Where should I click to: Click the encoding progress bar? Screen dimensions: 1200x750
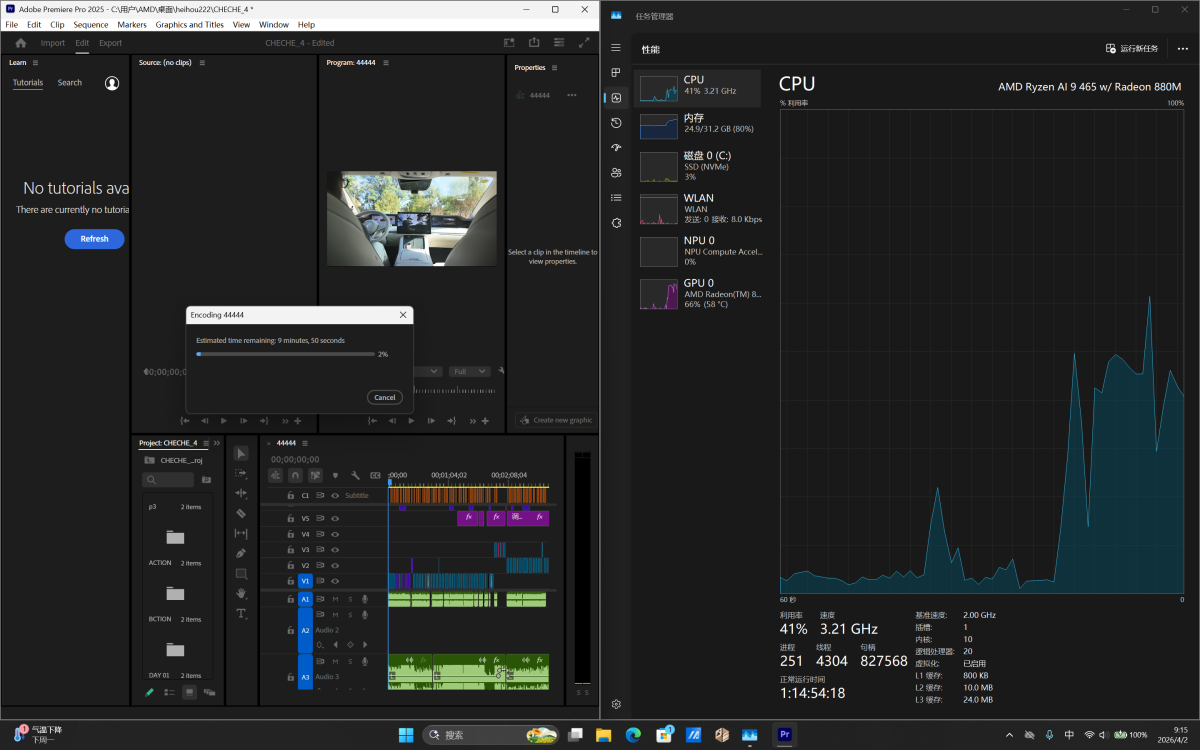[x=285, y=354]
